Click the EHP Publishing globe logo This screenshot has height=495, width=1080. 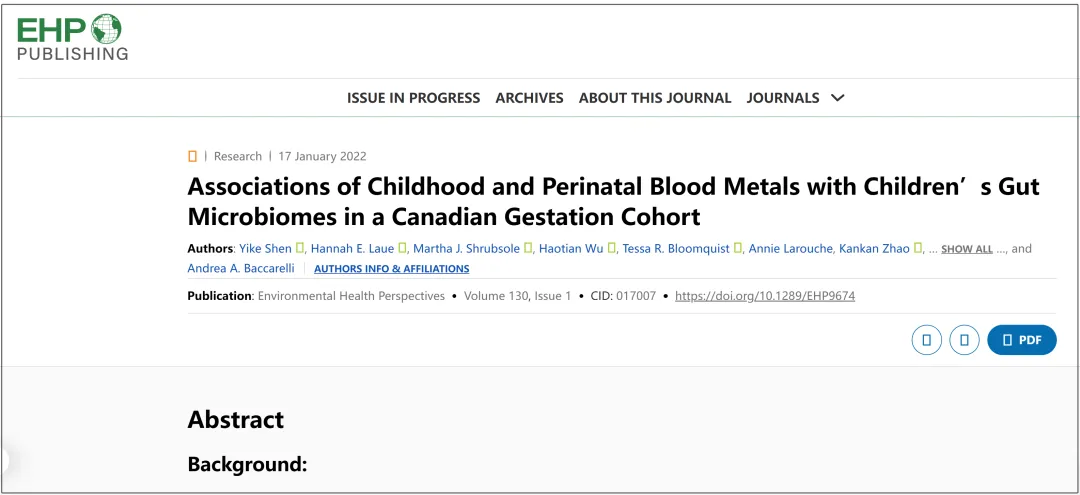(72, 38)
